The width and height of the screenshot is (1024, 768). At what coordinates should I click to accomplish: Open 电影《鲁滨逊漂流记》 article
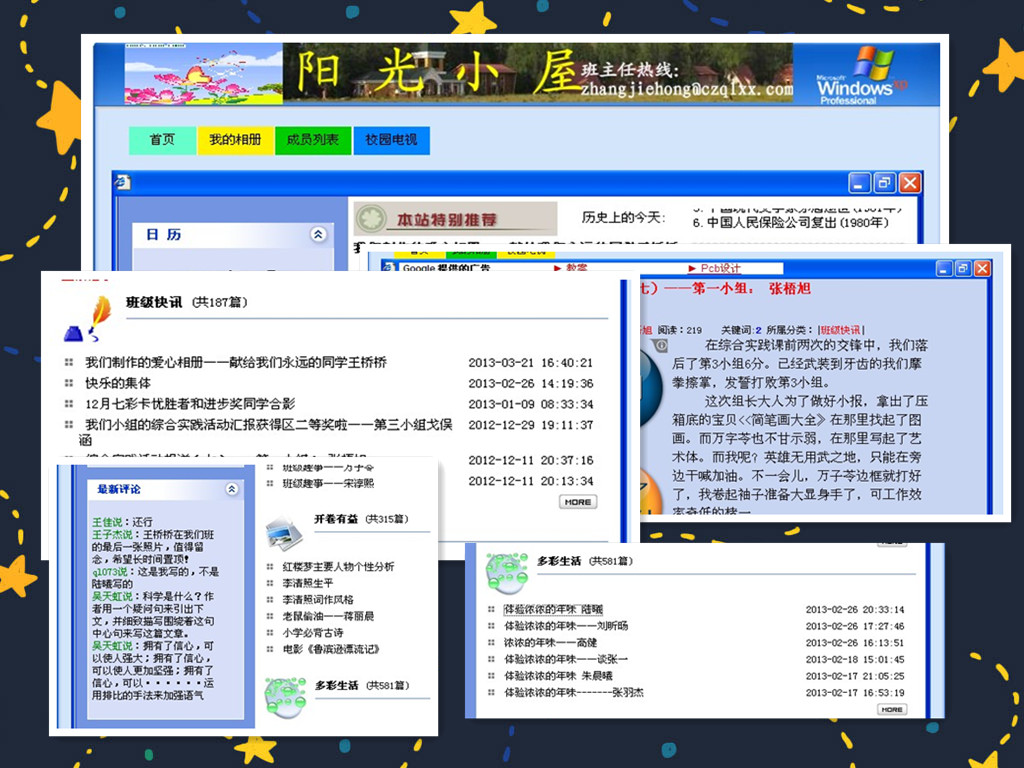(331, 649)
